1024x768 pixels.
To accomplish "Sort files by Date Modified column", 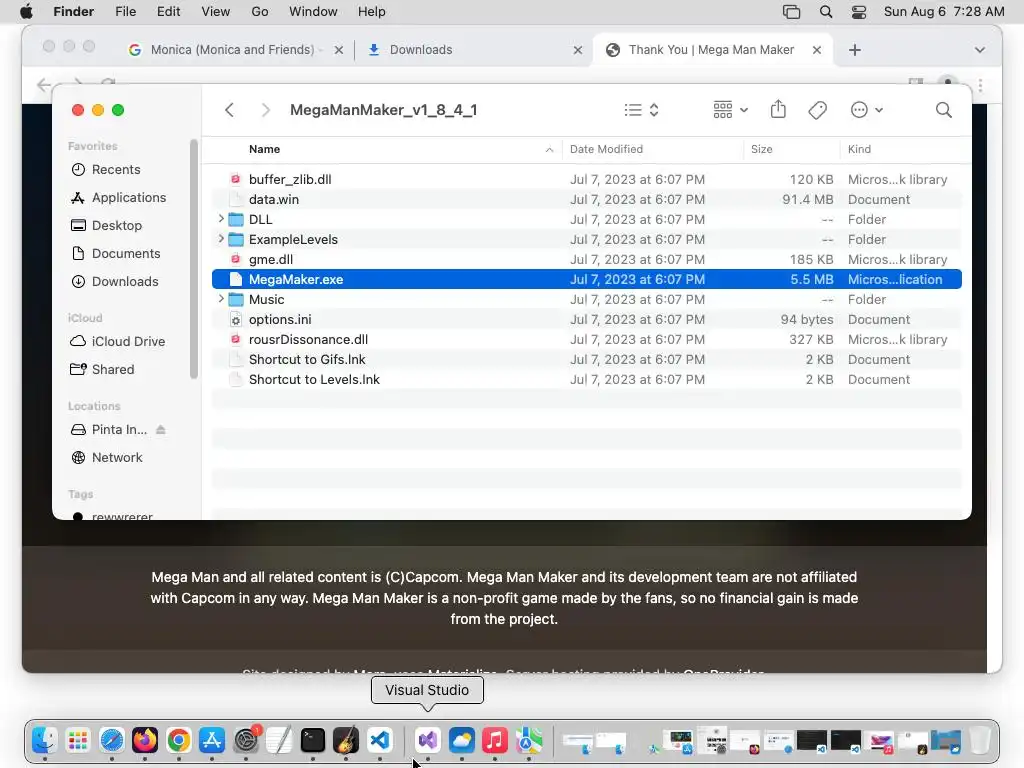I will click(x=606, y=149).
